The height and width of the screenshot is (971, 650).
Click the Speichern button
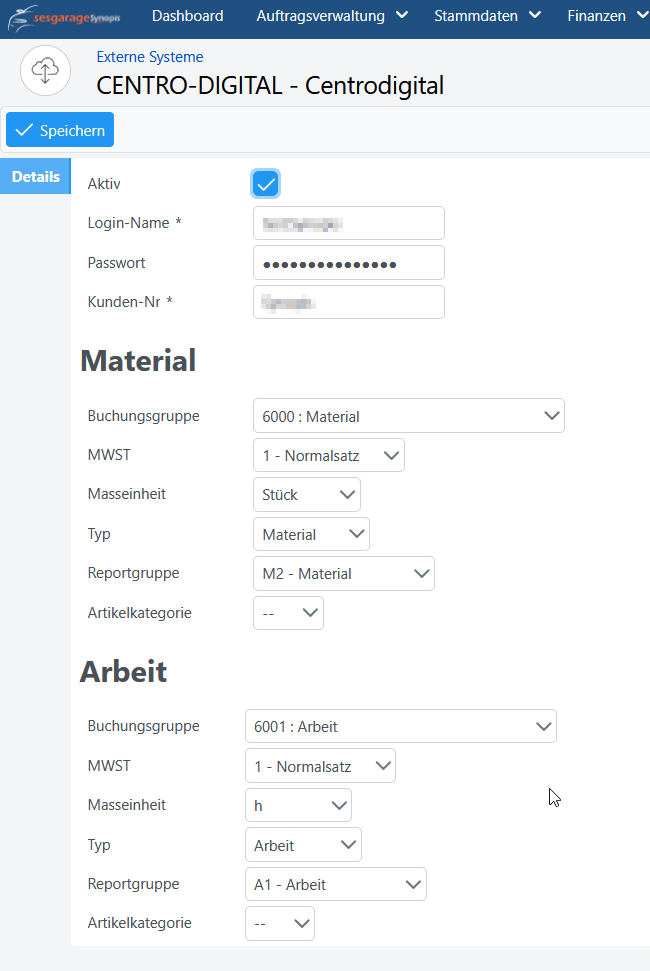click(x=60, y=130)
